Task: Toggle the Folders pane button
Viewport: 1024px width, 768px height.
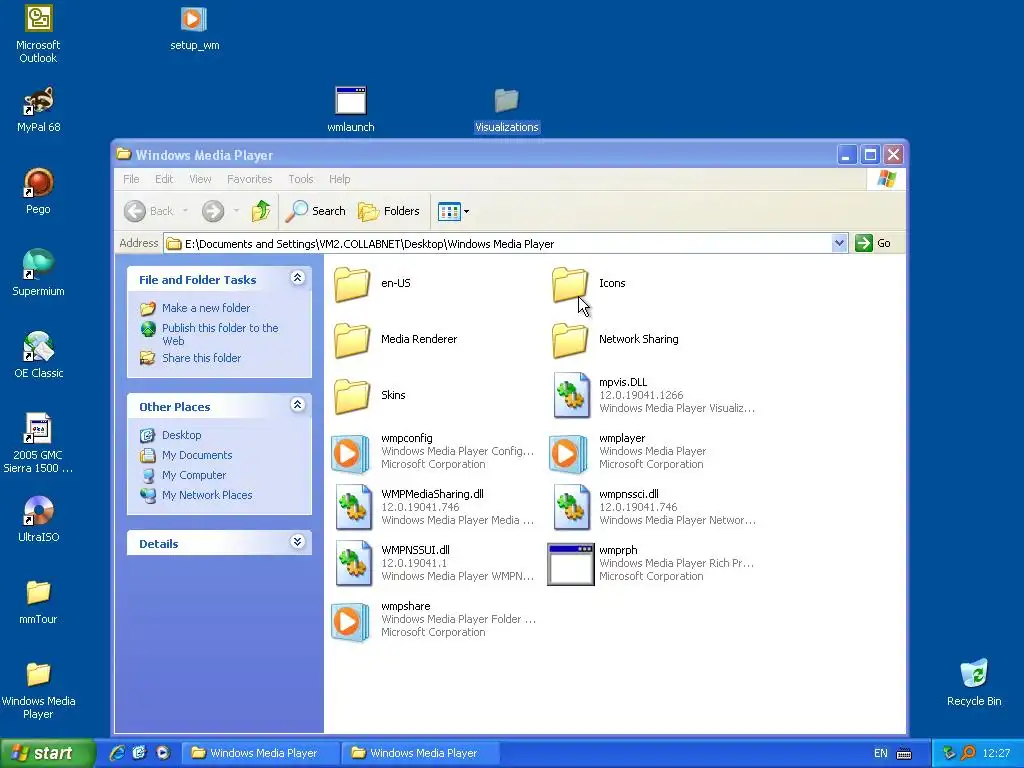Action: (389, 211)
